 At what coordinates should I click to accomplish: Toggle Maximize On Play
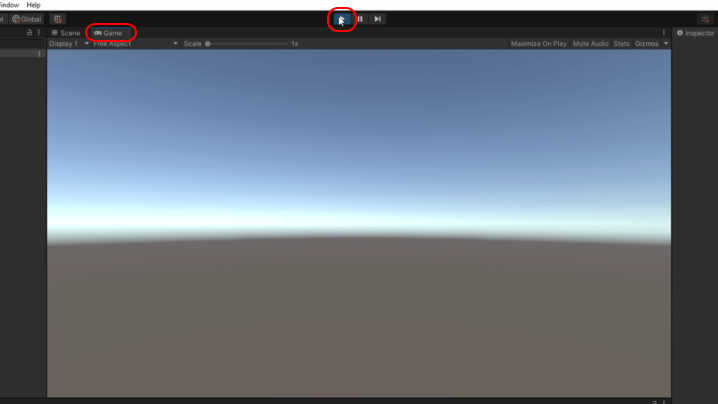coord(538,44)
